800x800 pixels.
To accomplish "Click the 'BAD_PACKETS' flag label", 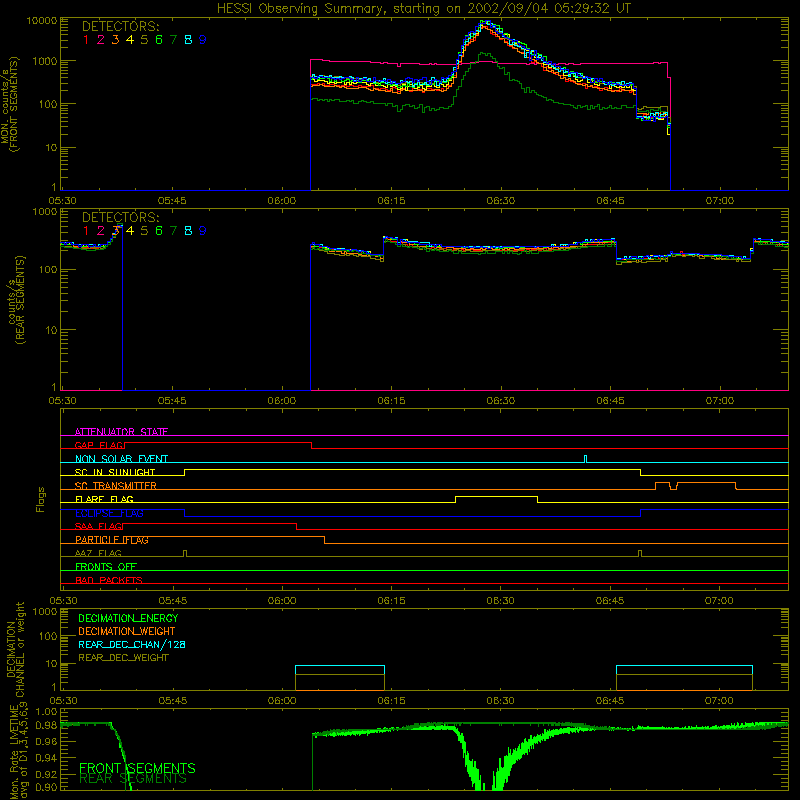I will (x=109, y=580).
